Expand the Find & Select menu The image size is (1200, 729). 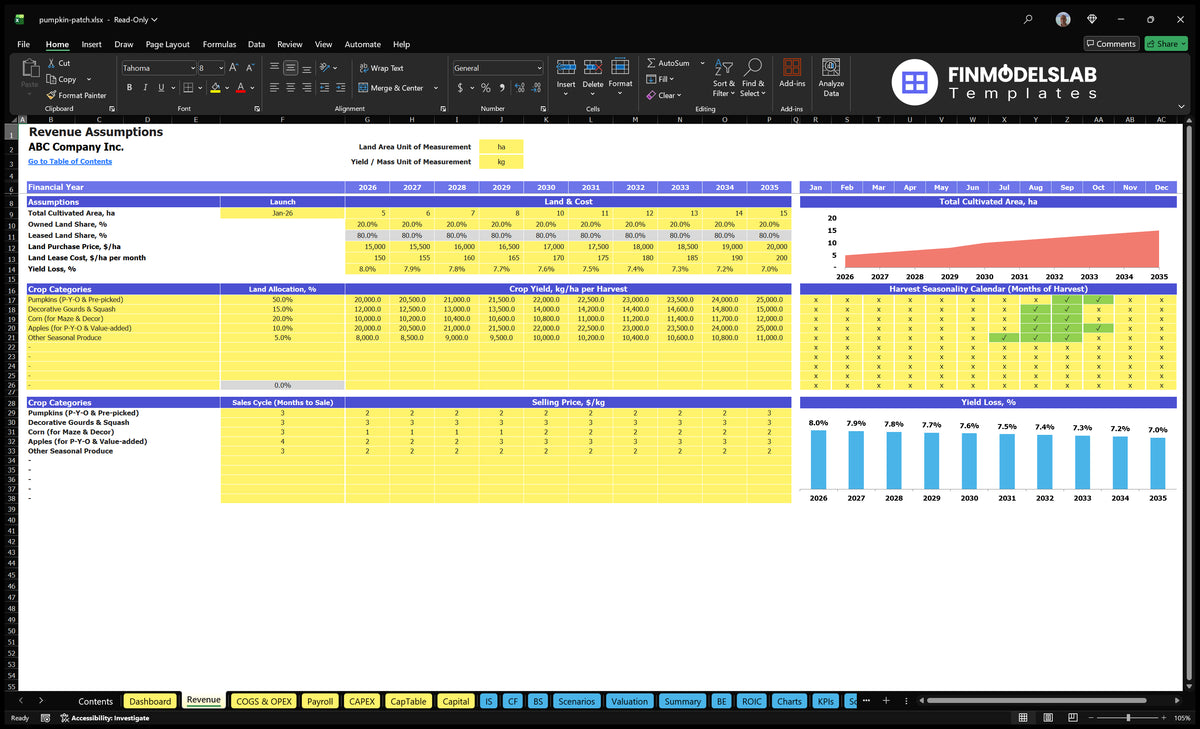coord(753,78)
